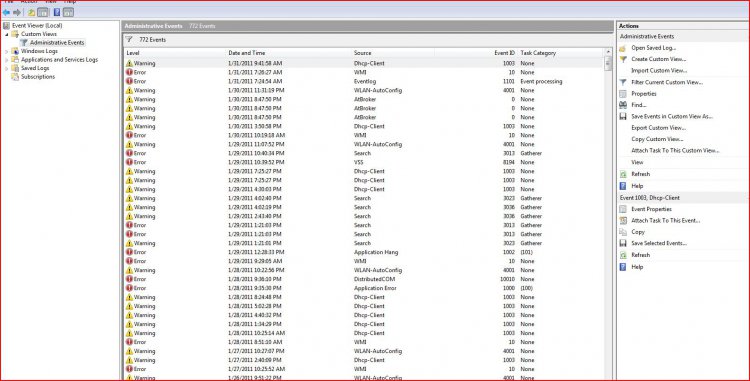750x381 pixels.
Task: Select the Dhcp-Client warning at 1/28/2011 8:24:48 PM
Action: [x=364, y=297]
